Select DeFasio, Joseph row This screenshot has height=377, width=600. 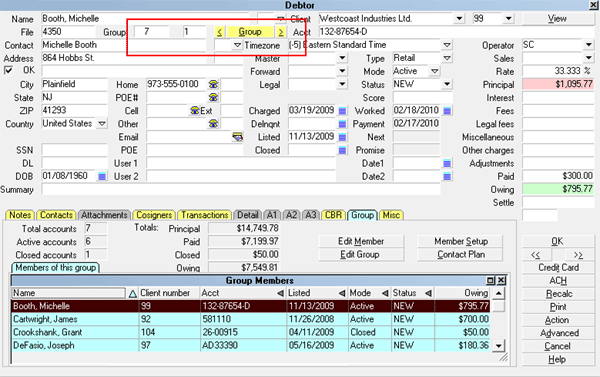pos(251,346)
